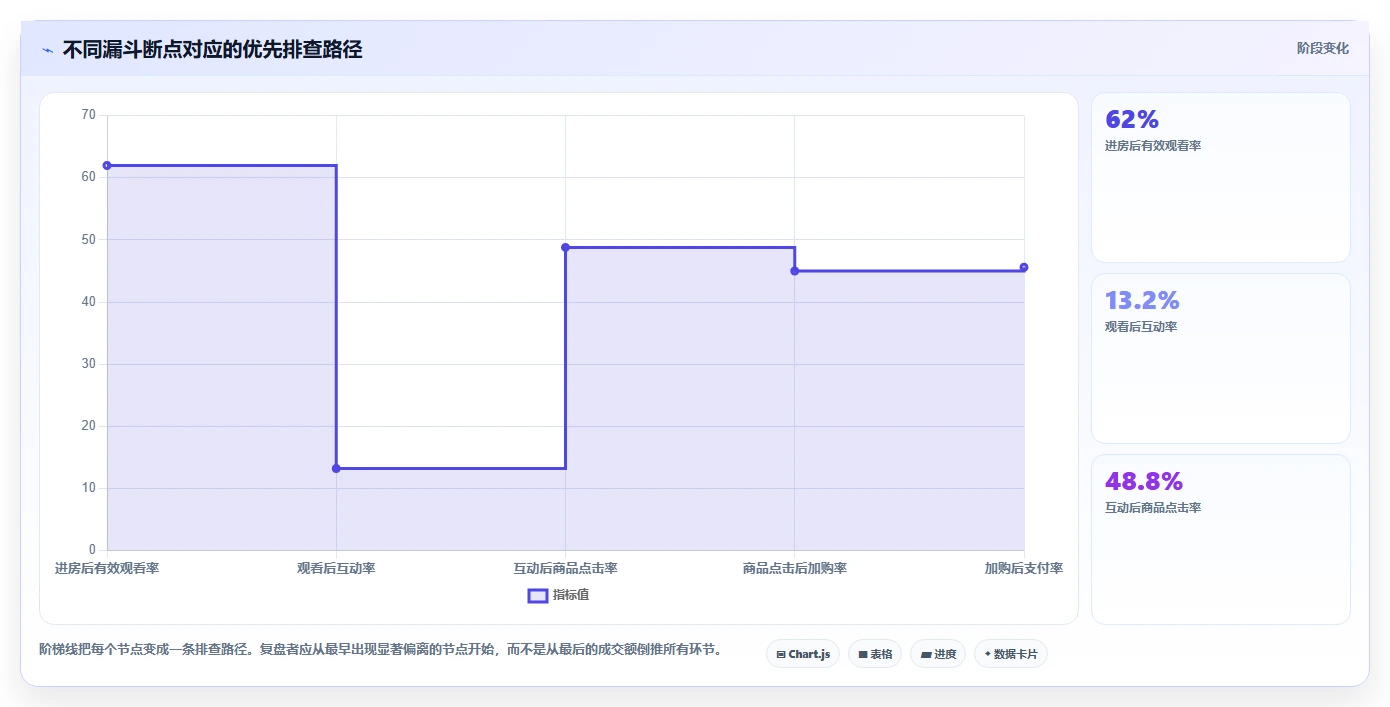The width and height of the screenshot is (1390, 707).
Task: Click the y-axis value 20
Action: pyautogui.click(x=89, y=426)
